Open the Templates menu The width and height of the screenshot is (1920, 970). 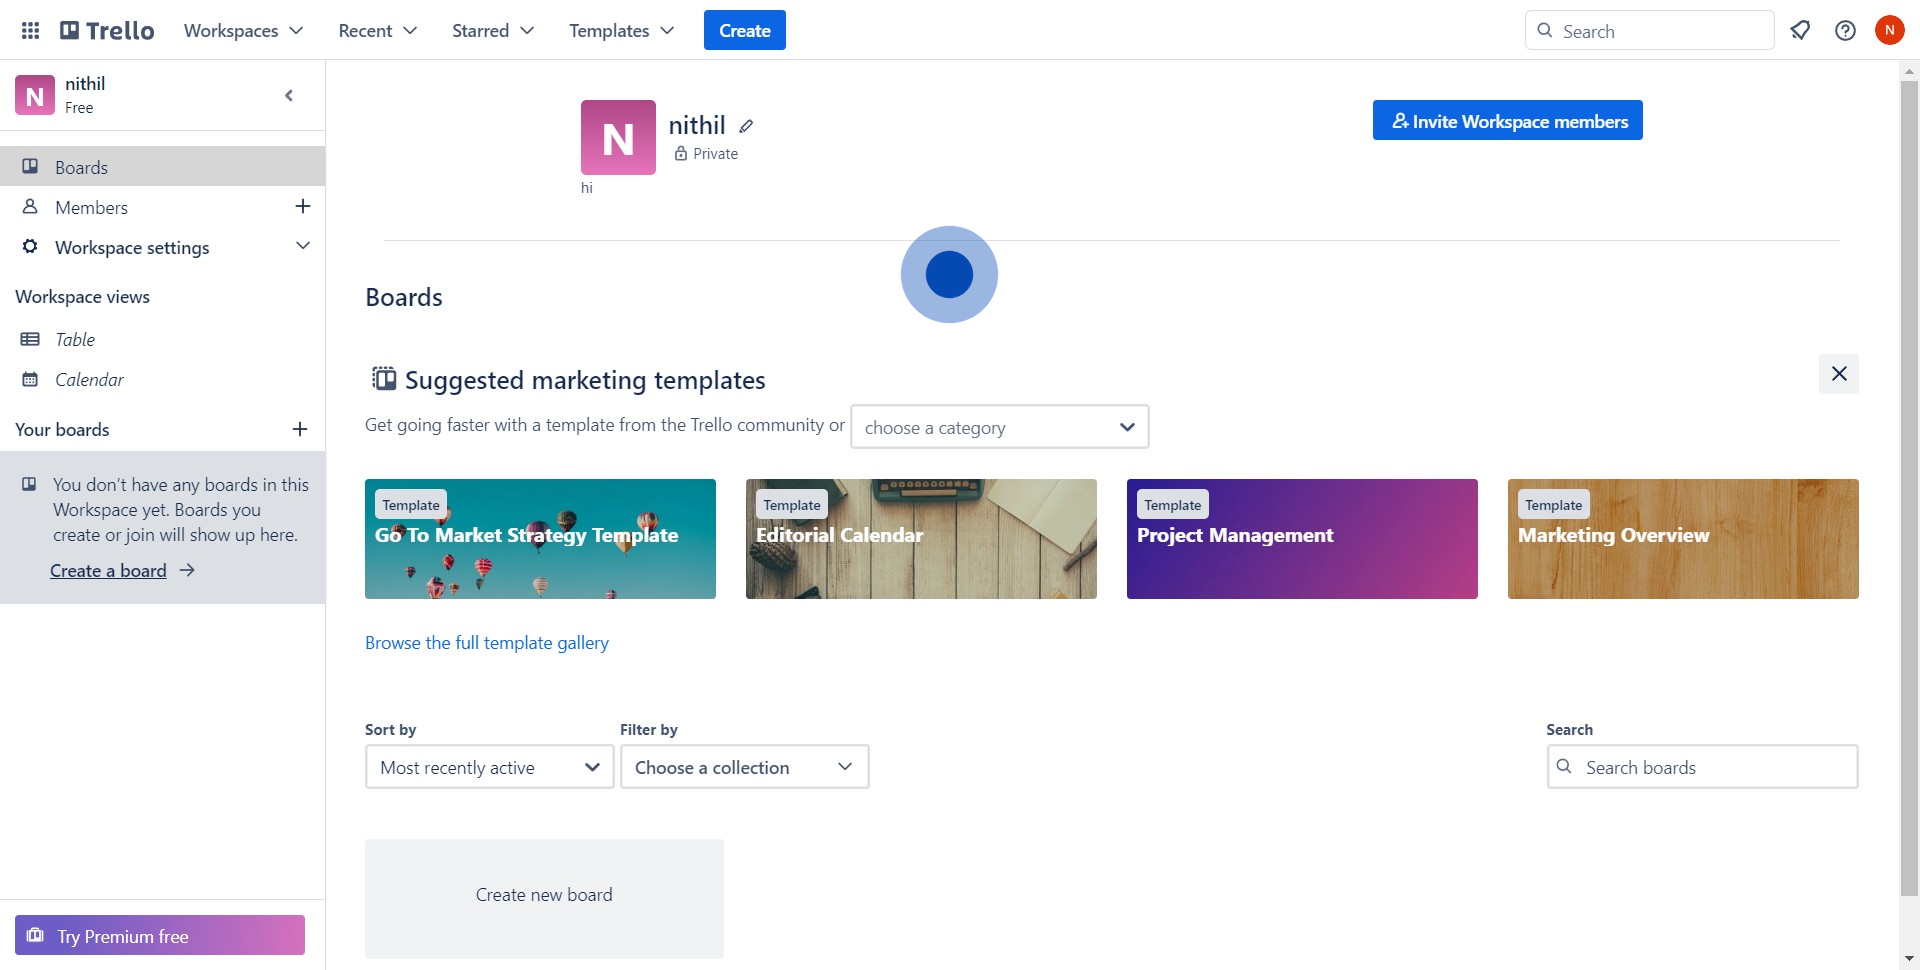click(621, 30)
